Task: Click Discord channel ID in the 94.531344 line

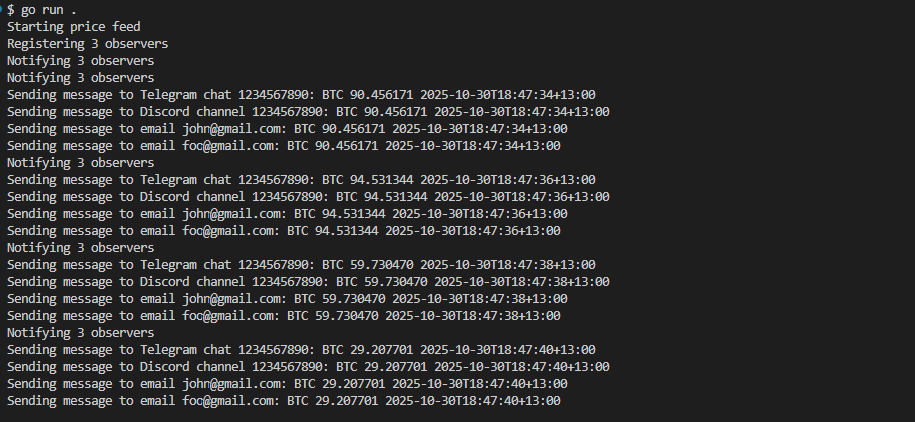Action: point(287,196)
